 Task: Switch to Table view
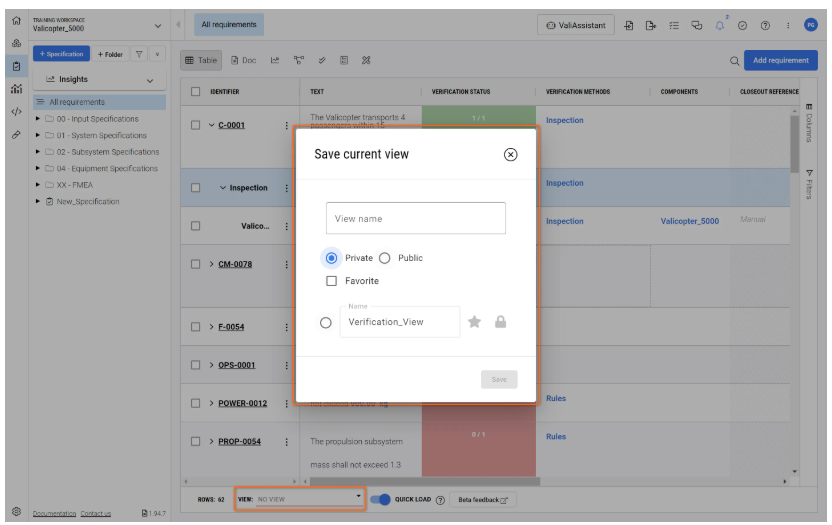201,61
